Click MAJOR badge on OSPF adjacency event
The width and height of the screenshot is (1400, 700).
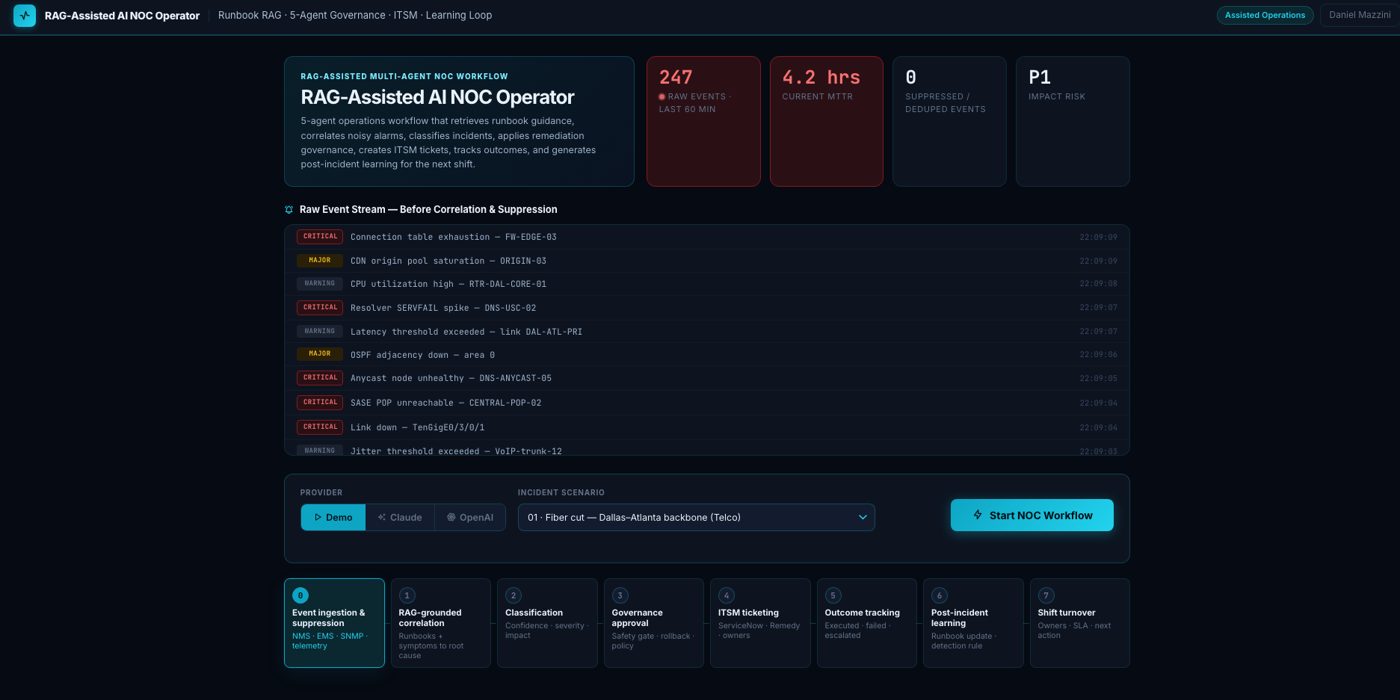[320, 354]
